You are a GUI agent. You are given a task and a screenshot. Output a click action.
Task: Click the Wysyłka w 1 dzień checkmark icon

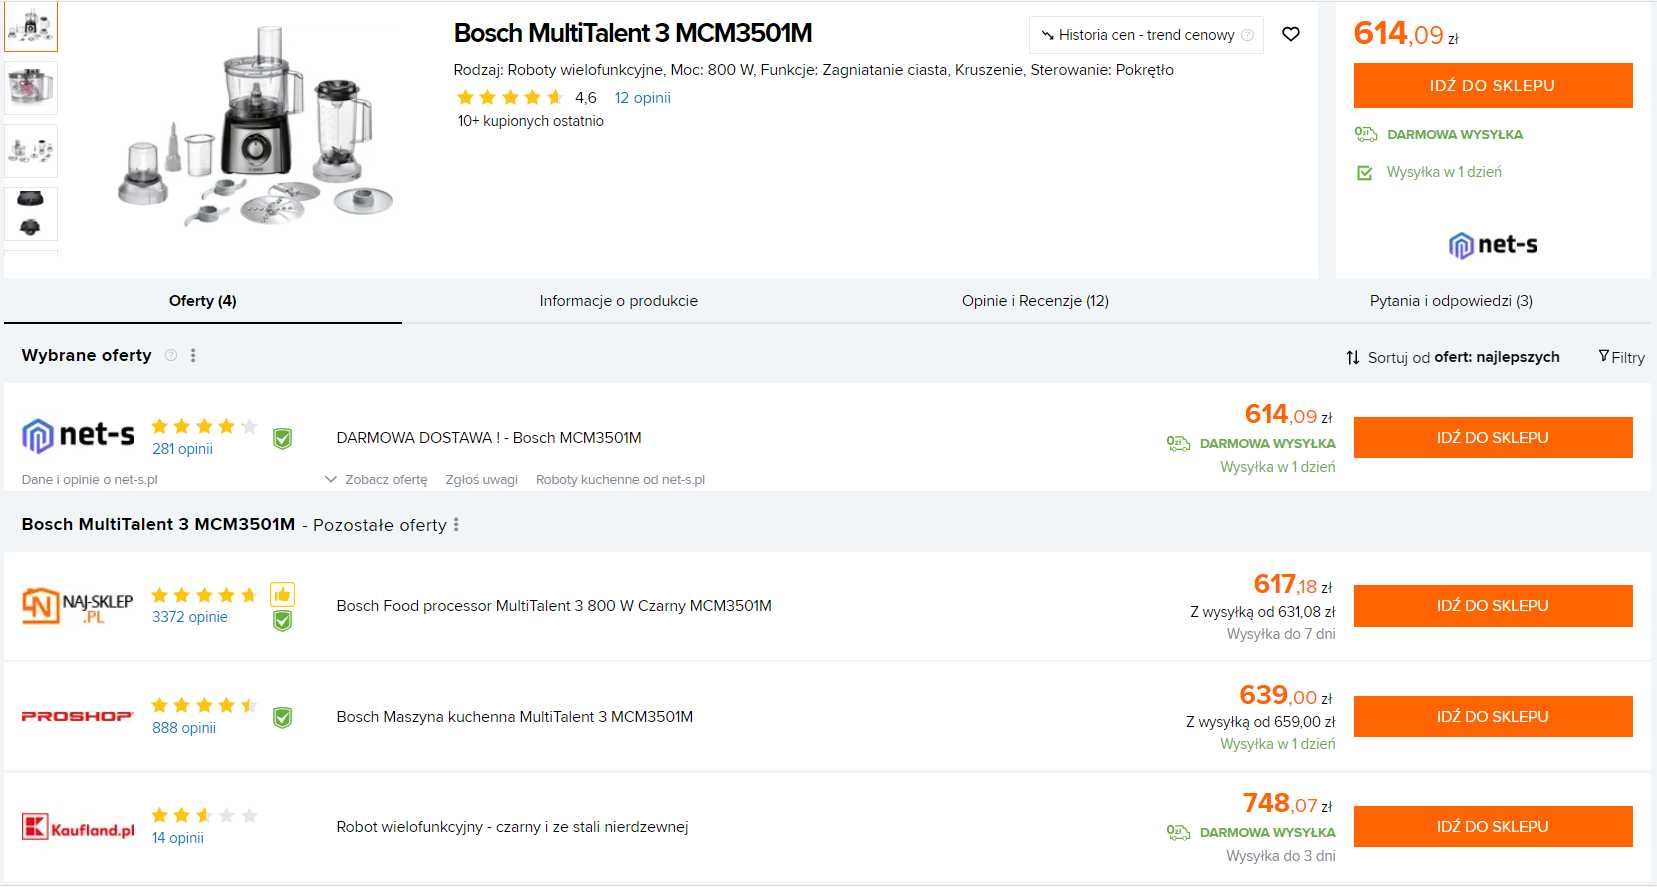(x=1364, y=173)
